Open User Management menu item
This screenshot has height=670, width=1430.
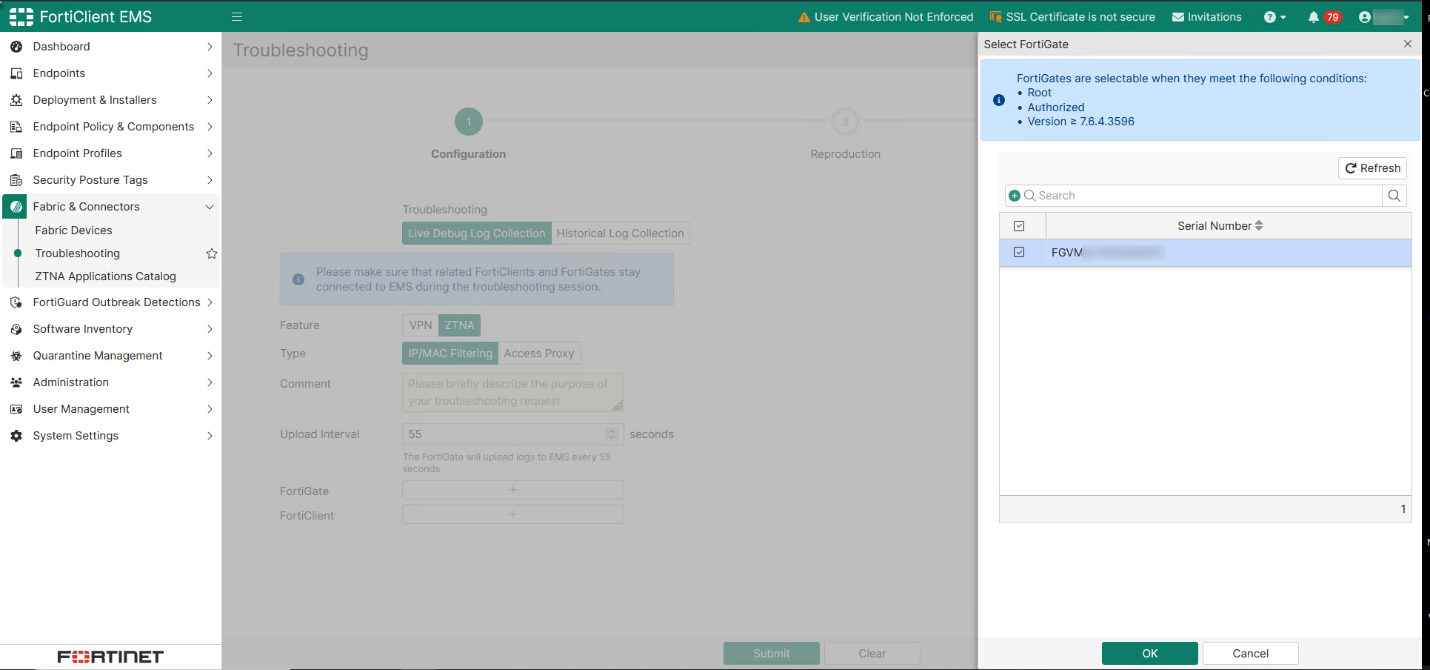pyautogui.click(x=81, y=409)
